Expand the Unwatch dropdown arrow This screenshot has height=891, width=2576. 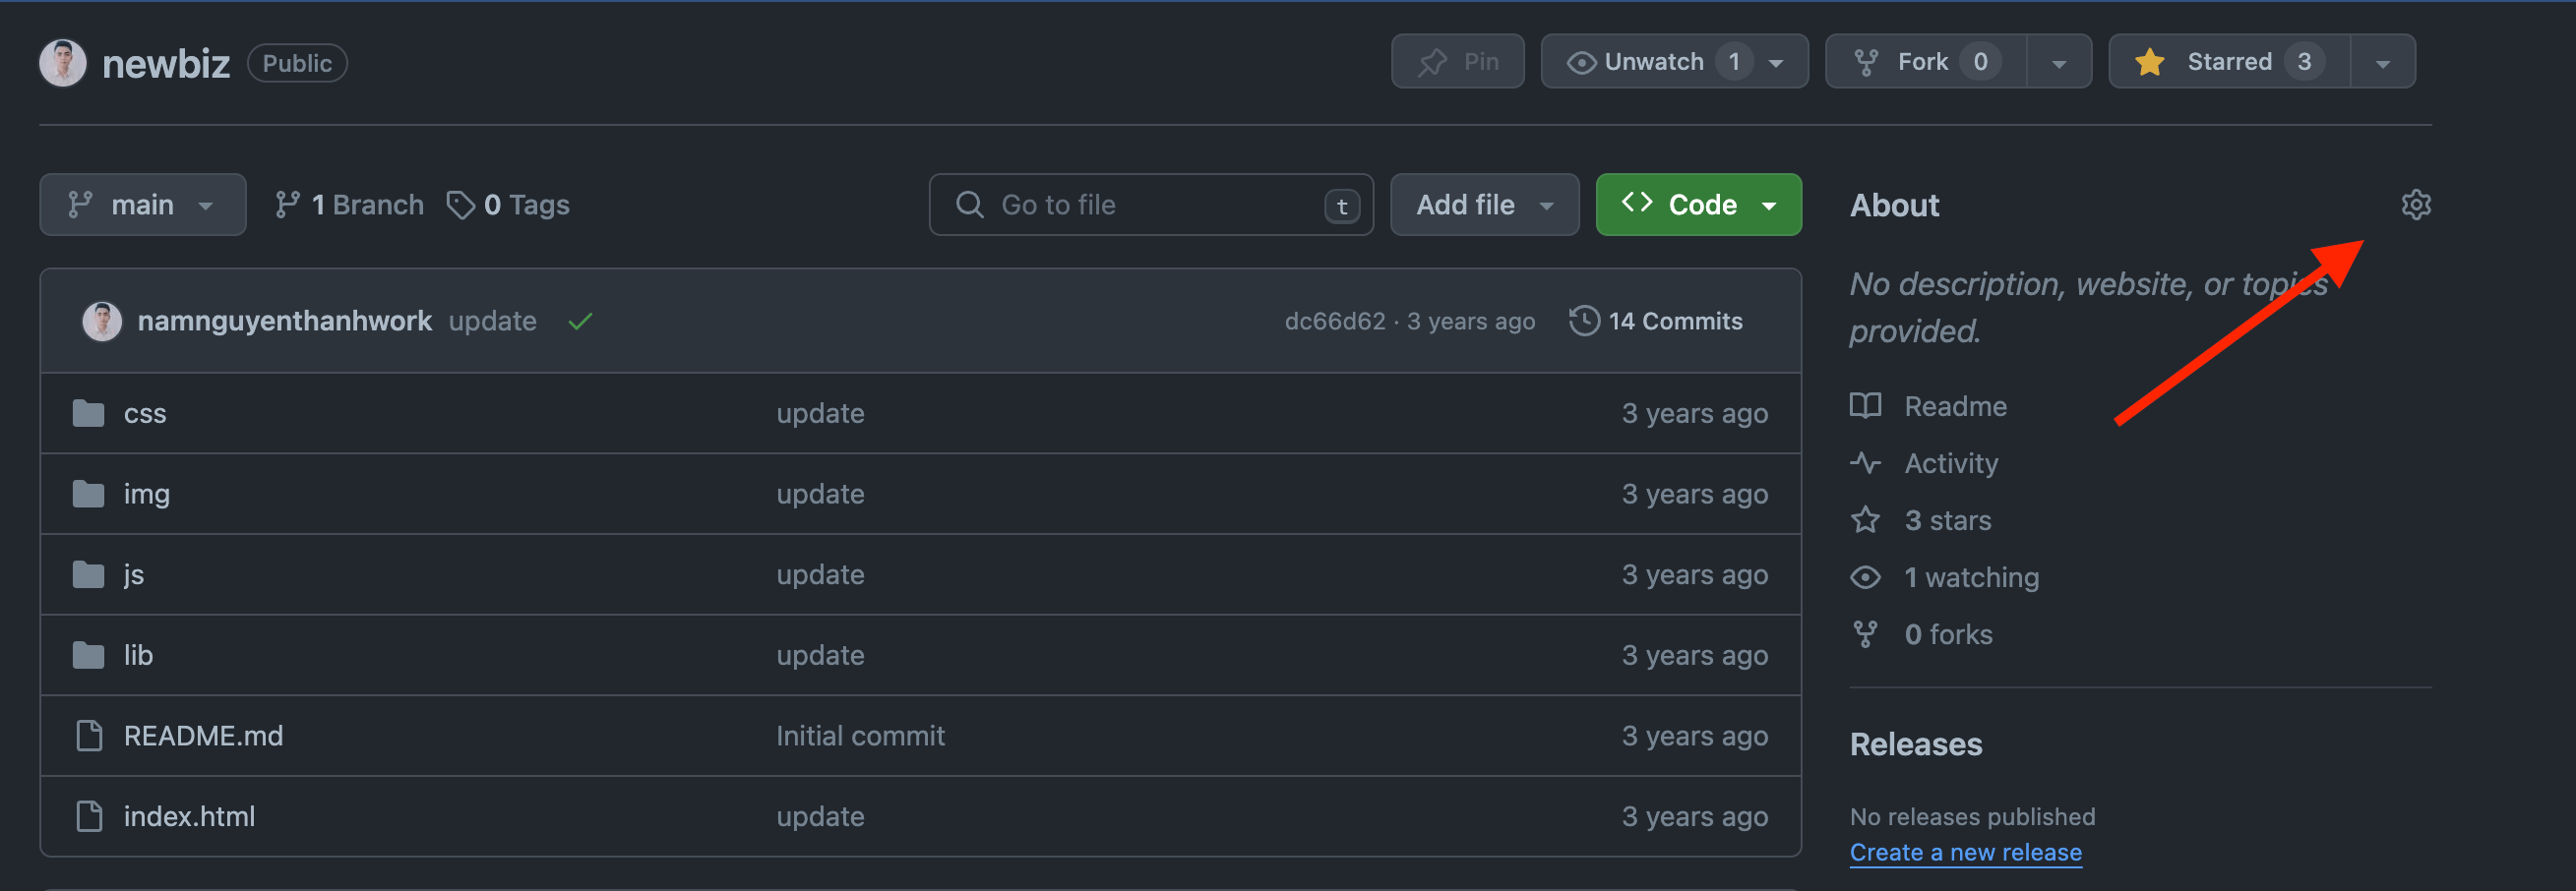pos(1776,63)
